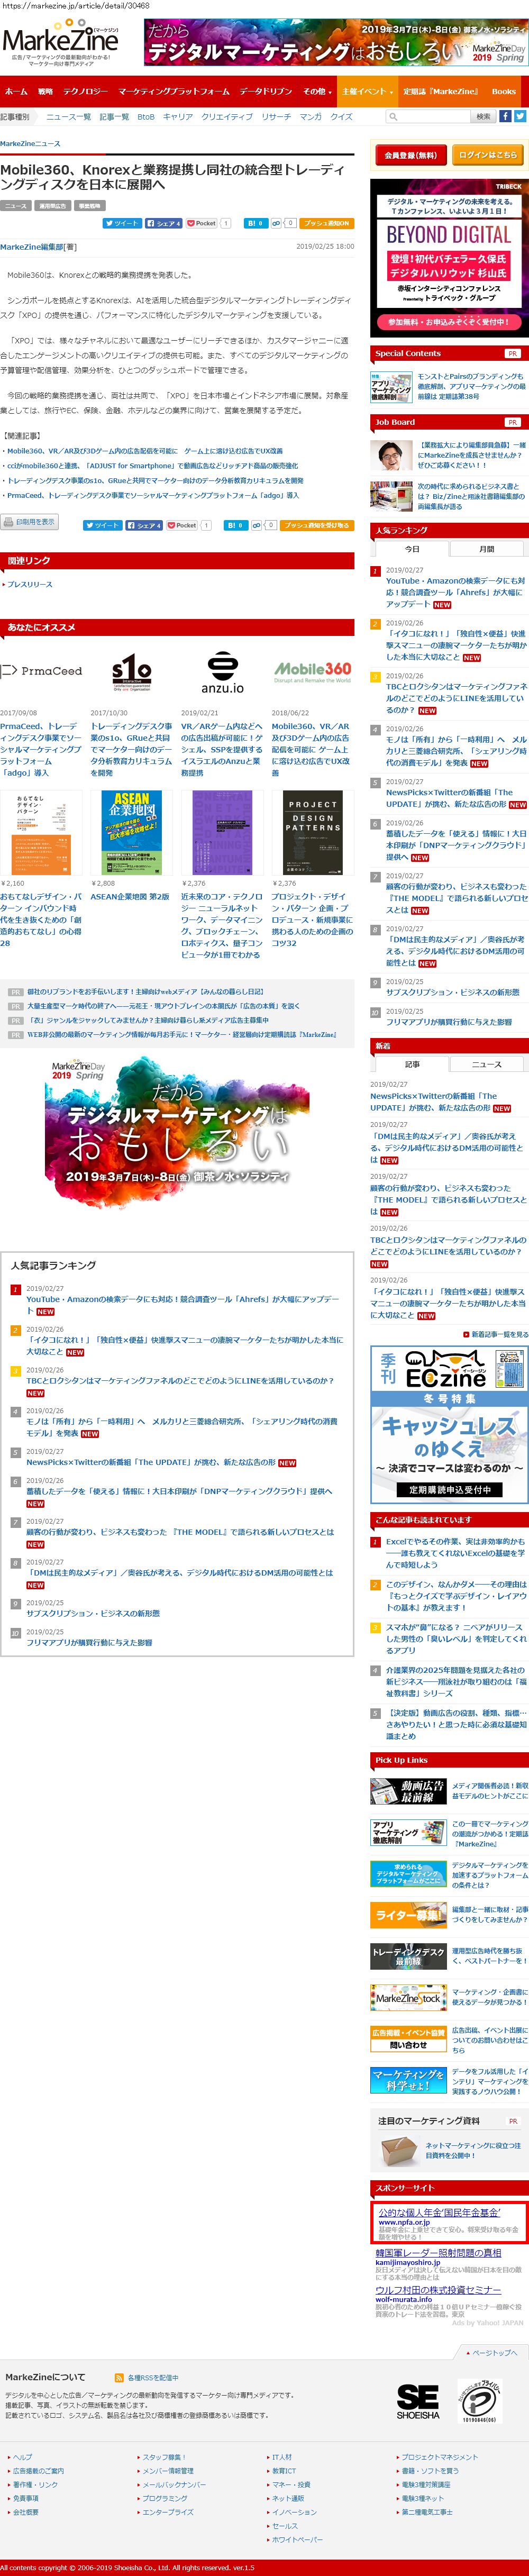Switch the popular ranking to the 今日 tab
The height and width of the screenshot is (2576, 529).
[x=412, y=548]
